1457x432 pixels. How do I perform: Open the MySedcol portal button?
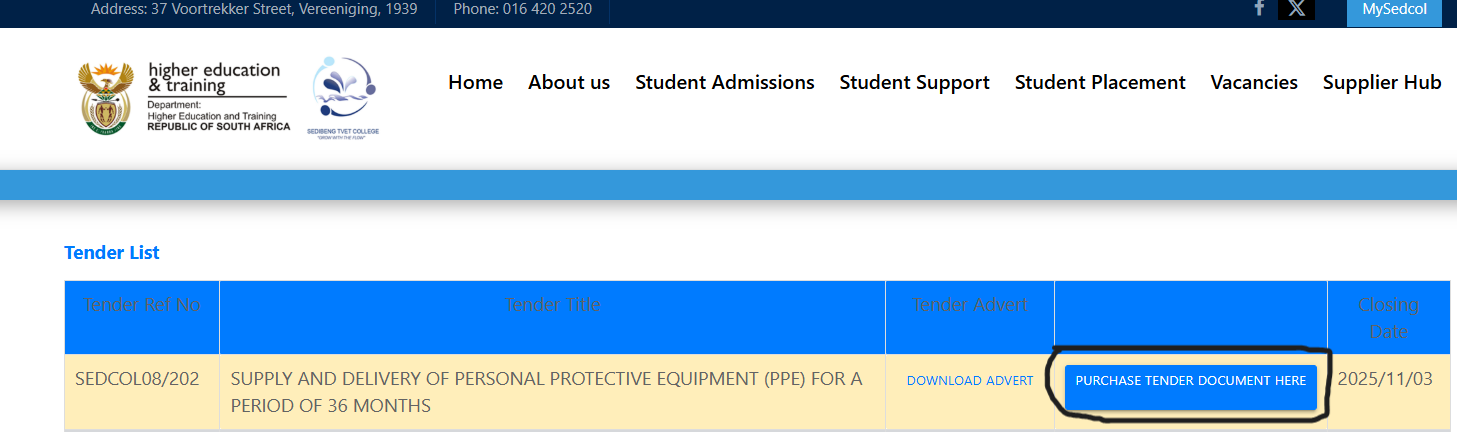pos(1394,10)
